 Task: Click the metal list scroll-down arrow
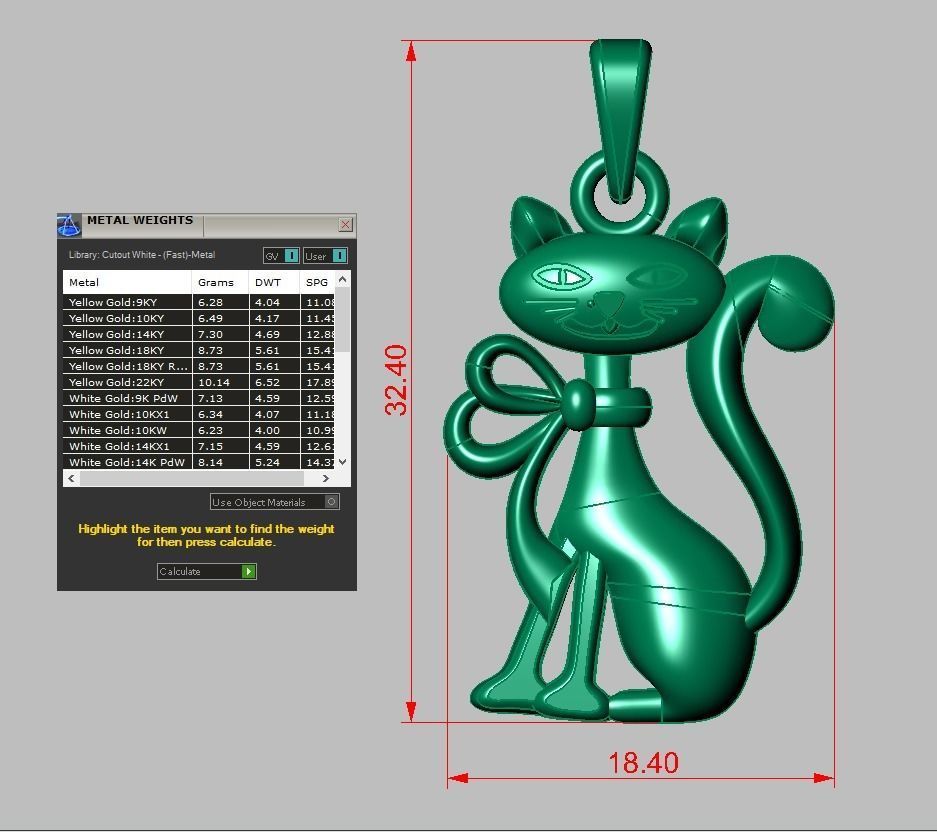[342, 461]
